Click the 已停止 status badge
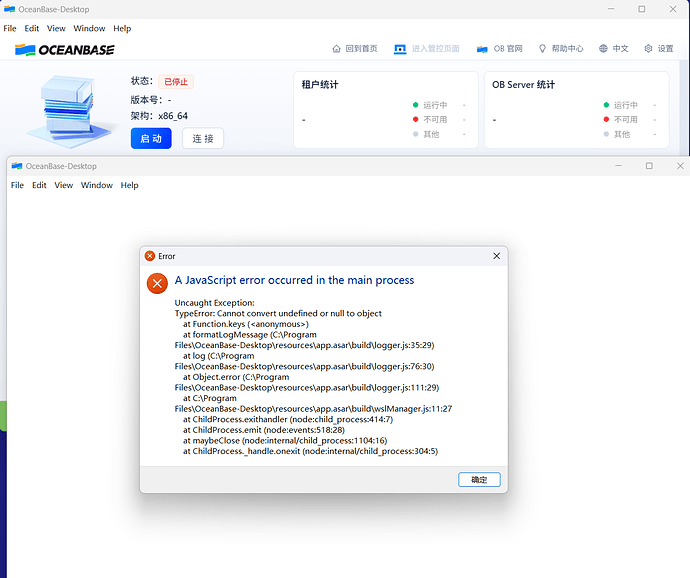The width and height of the screenshot is (690, 578). 176,81
